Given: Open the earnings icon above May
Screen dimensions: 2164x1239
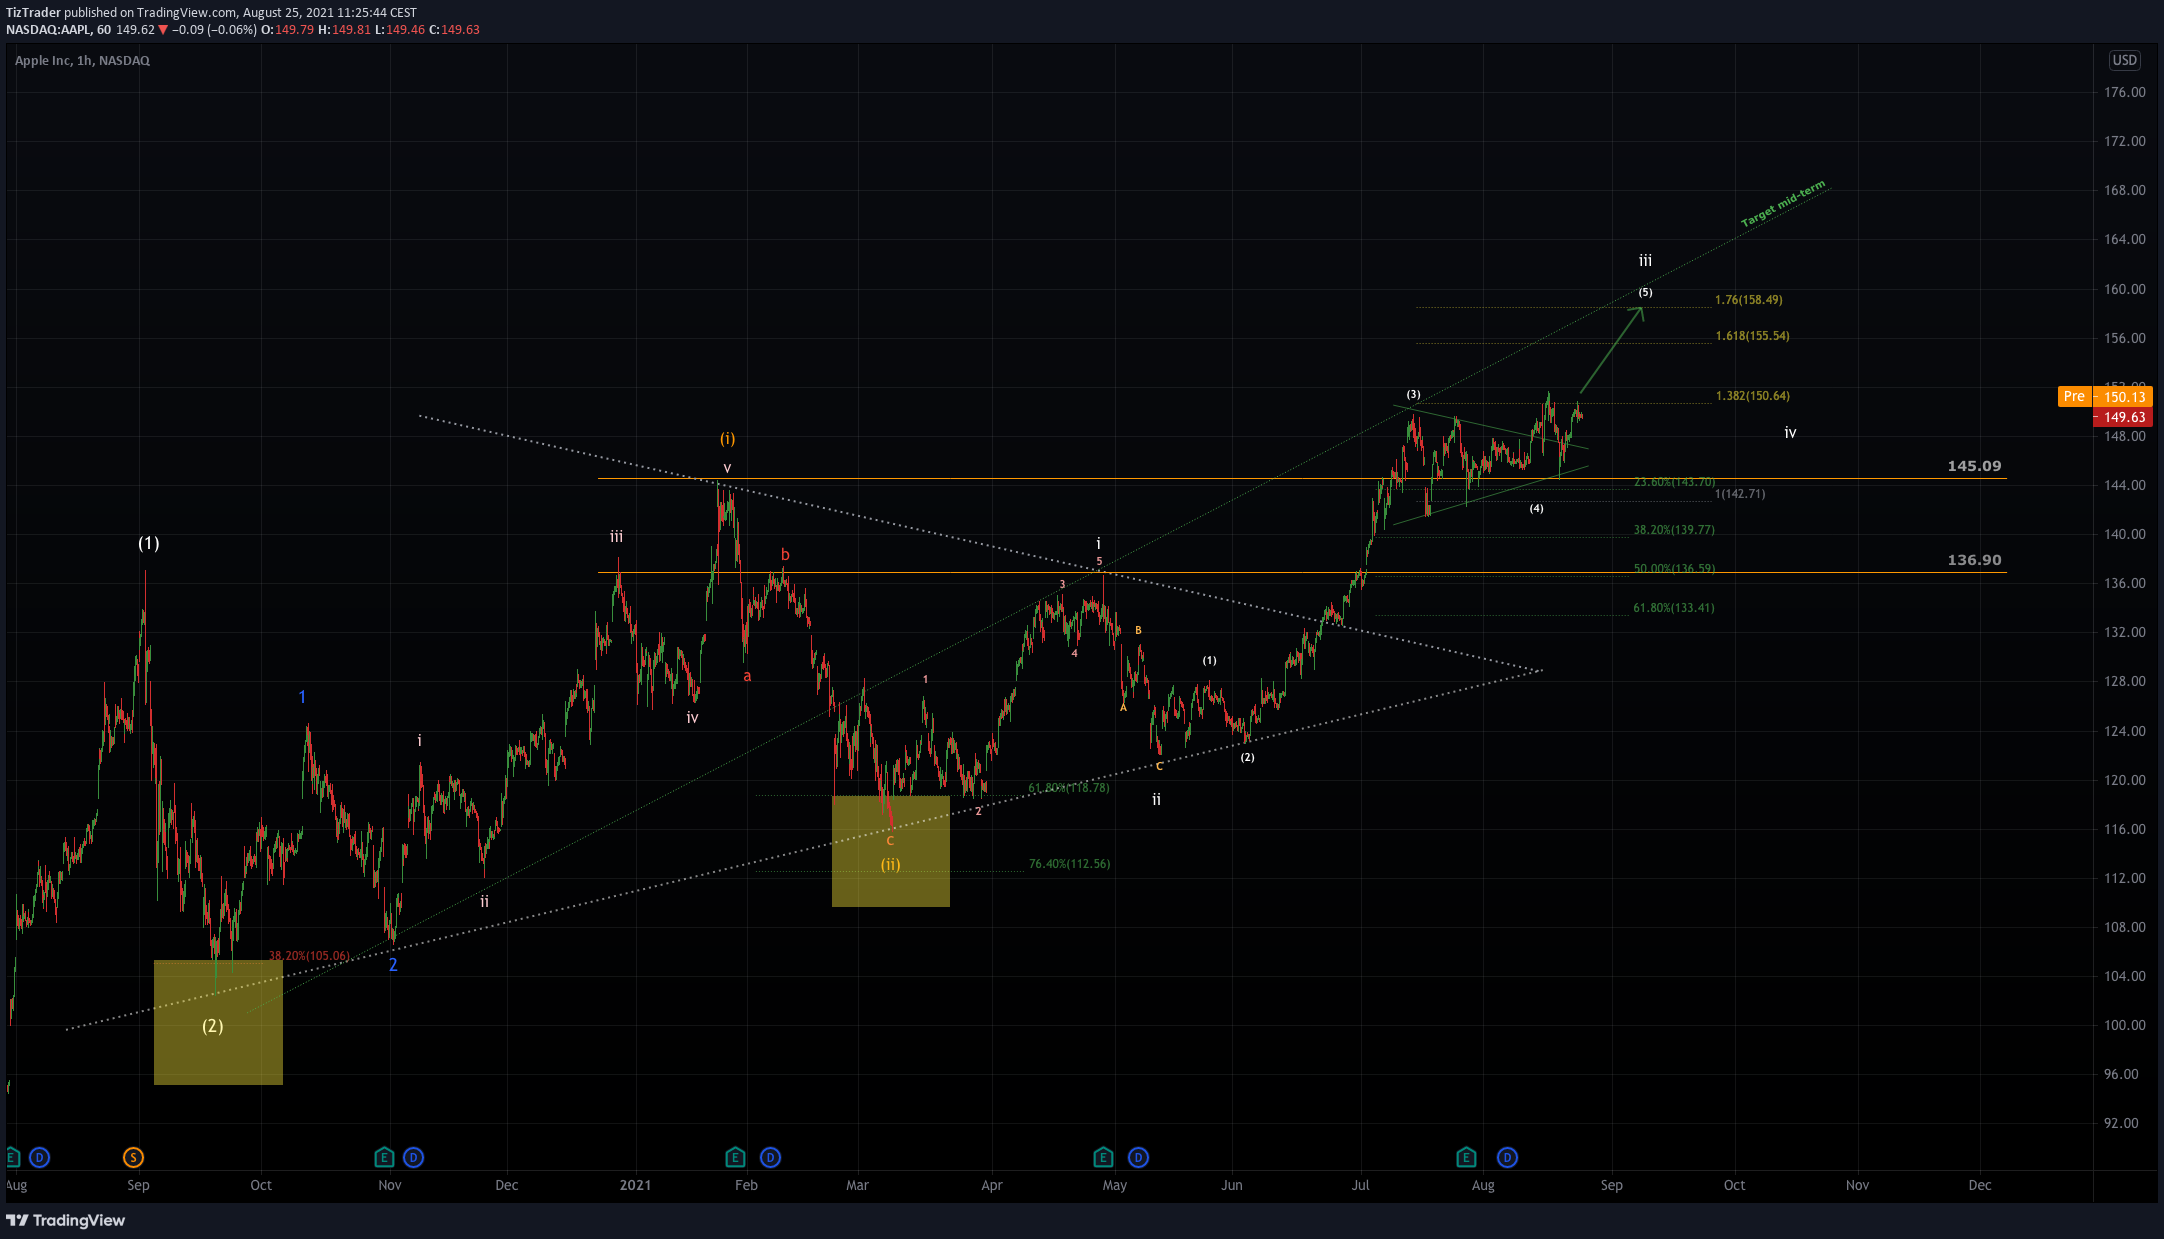Looking at the screenshot, I should (1103, 1157).
